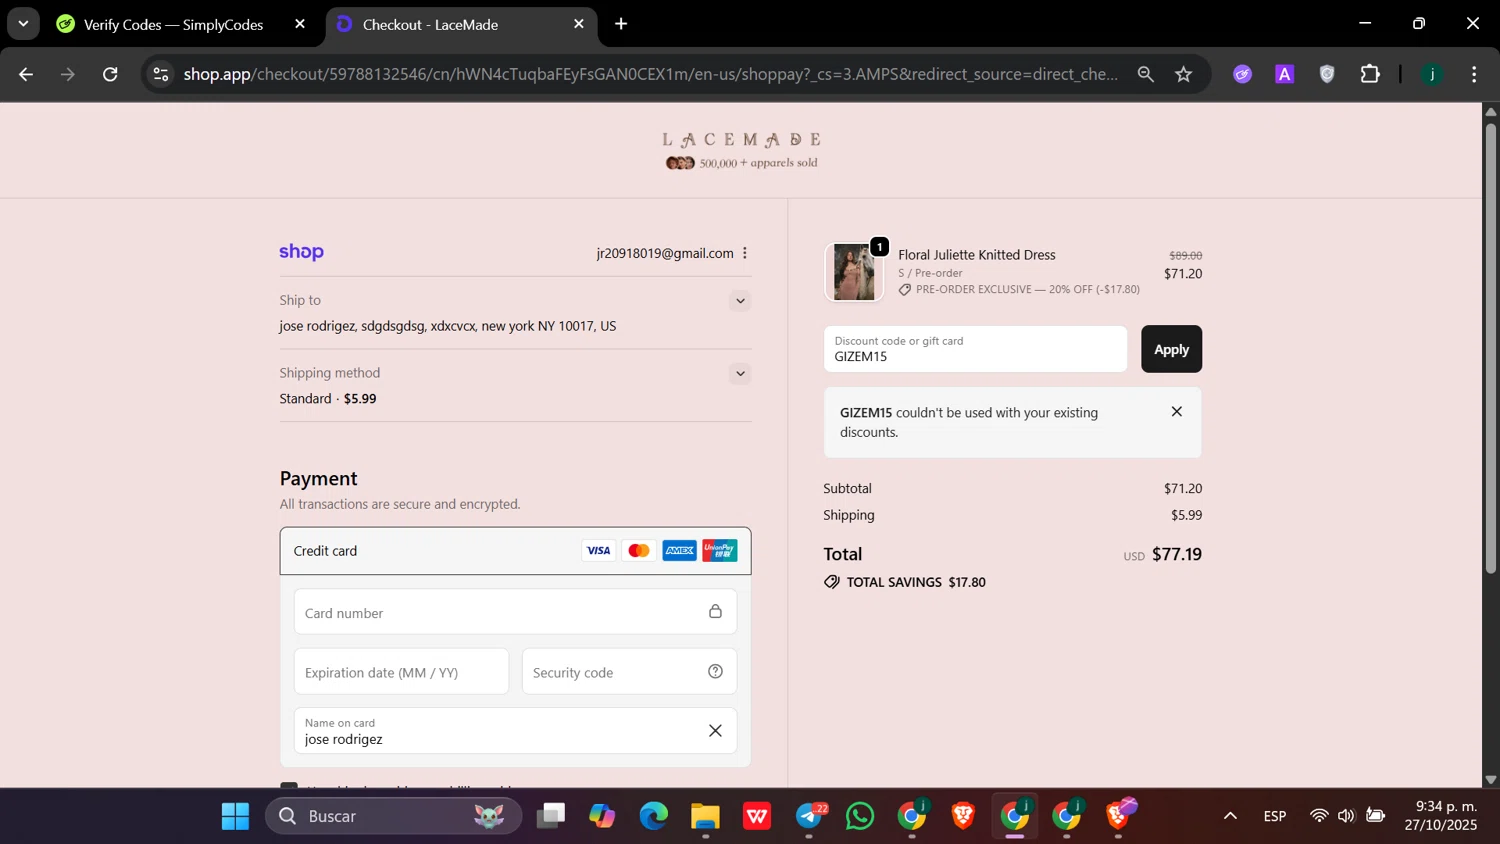Open the Windows Start menu
This screenshot has height=844, width=1500.
[x=235, y=816]
